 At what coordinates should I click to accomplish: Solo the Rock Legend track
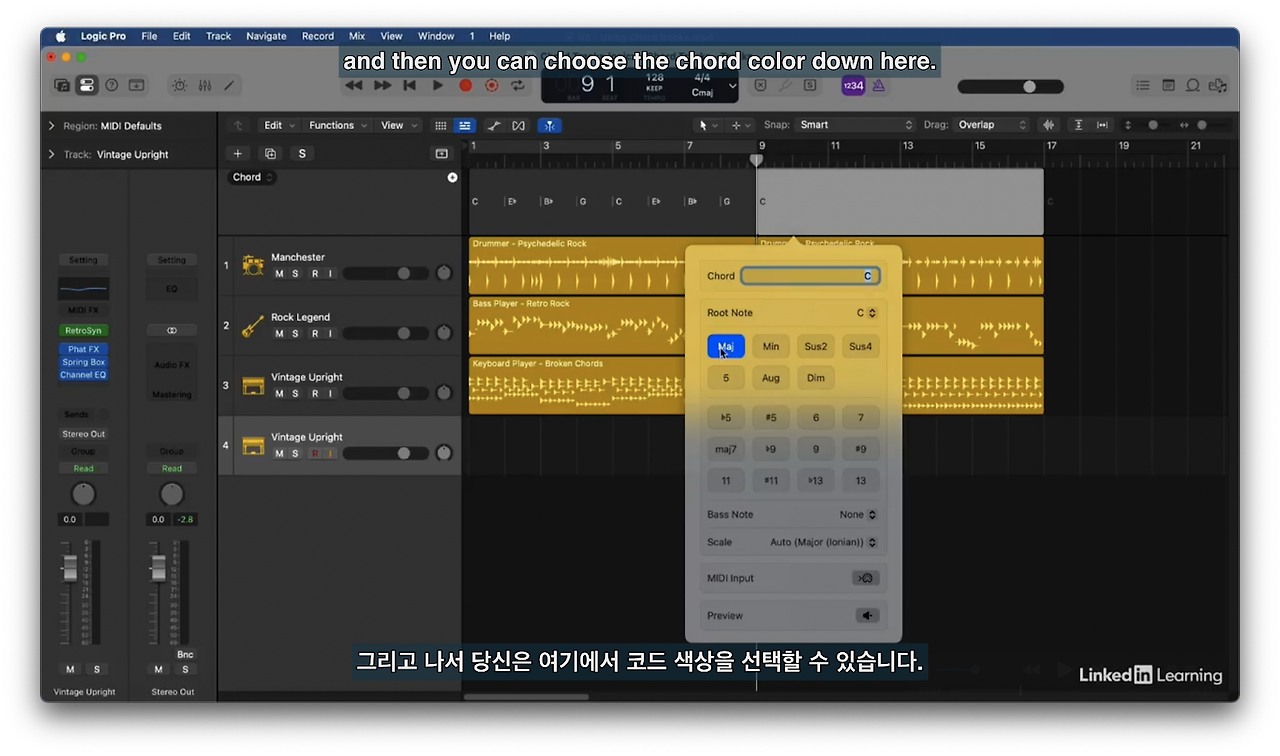click(x=295, y=333)
